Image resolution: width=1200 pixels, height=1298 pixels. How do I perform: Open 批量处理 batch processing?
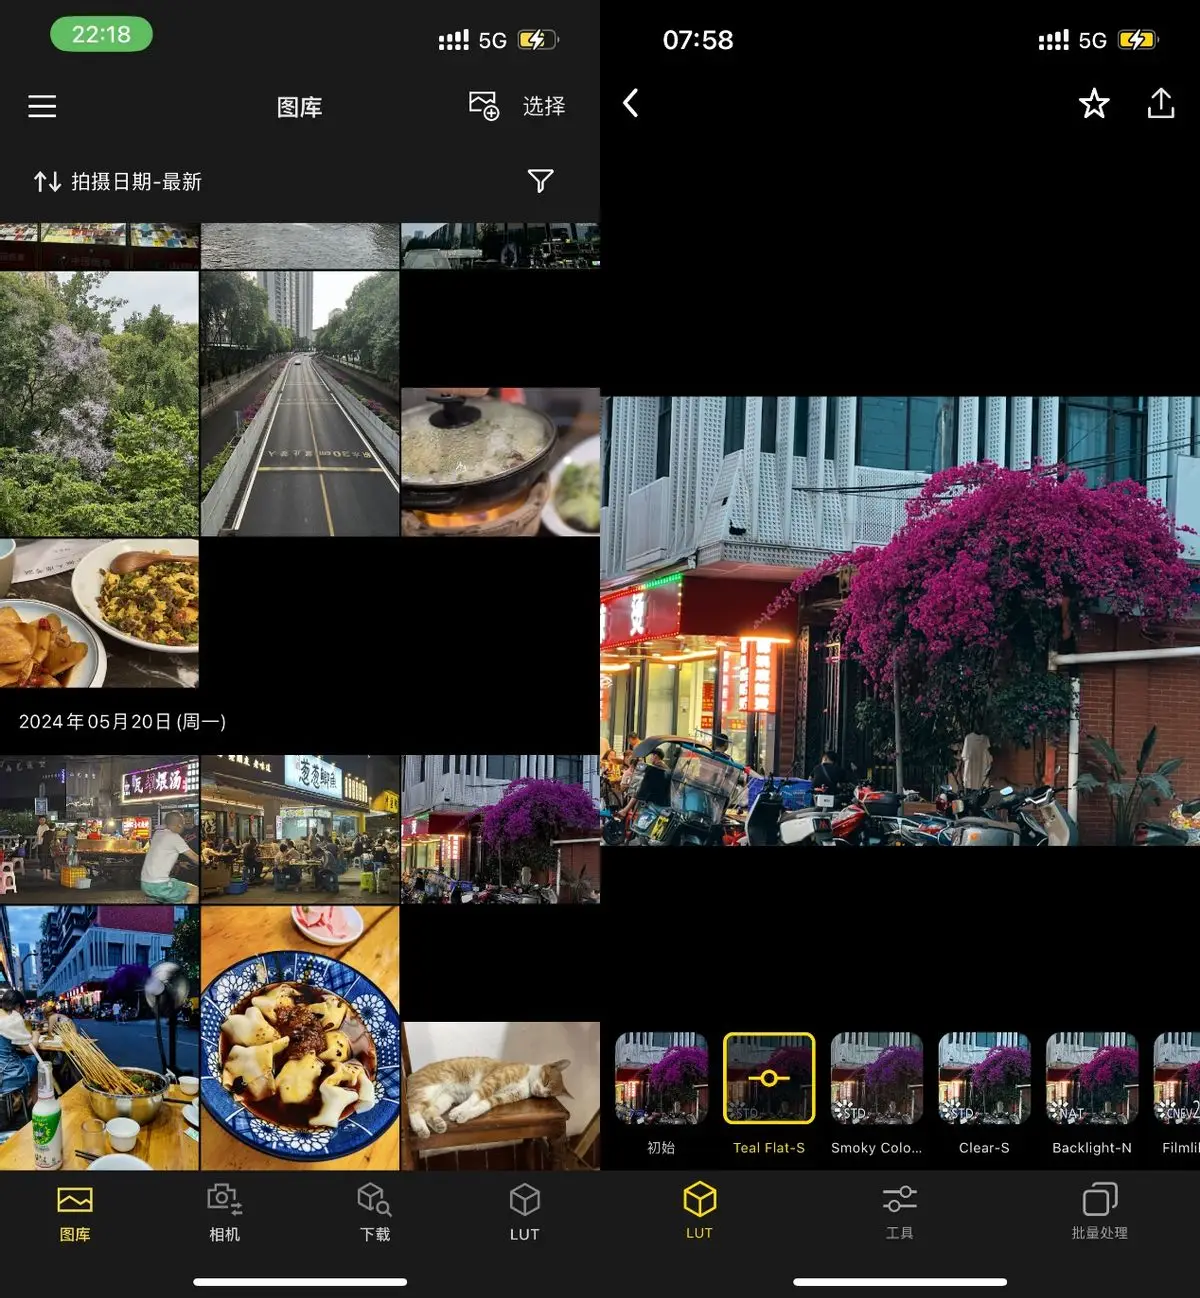1099,1211
